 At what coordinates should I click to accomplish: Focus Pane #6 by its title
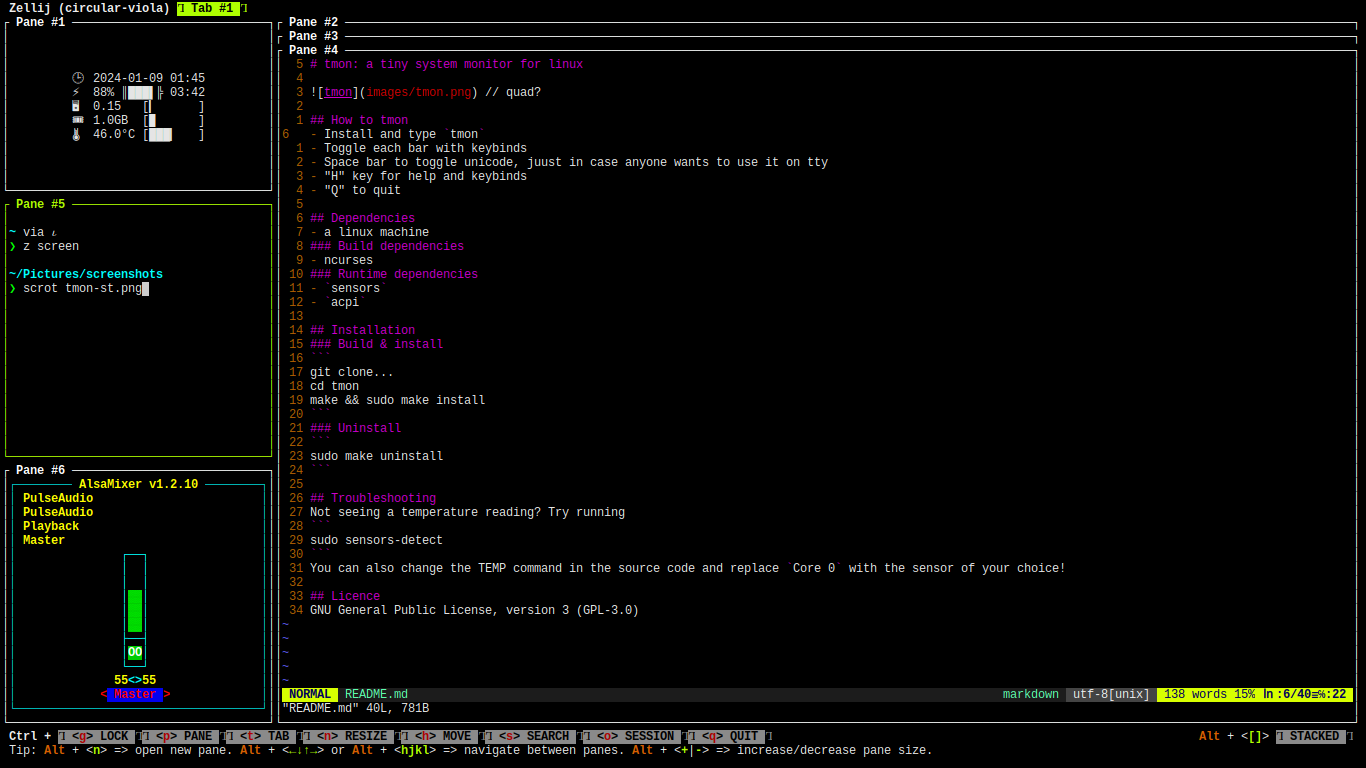(41, 470)
